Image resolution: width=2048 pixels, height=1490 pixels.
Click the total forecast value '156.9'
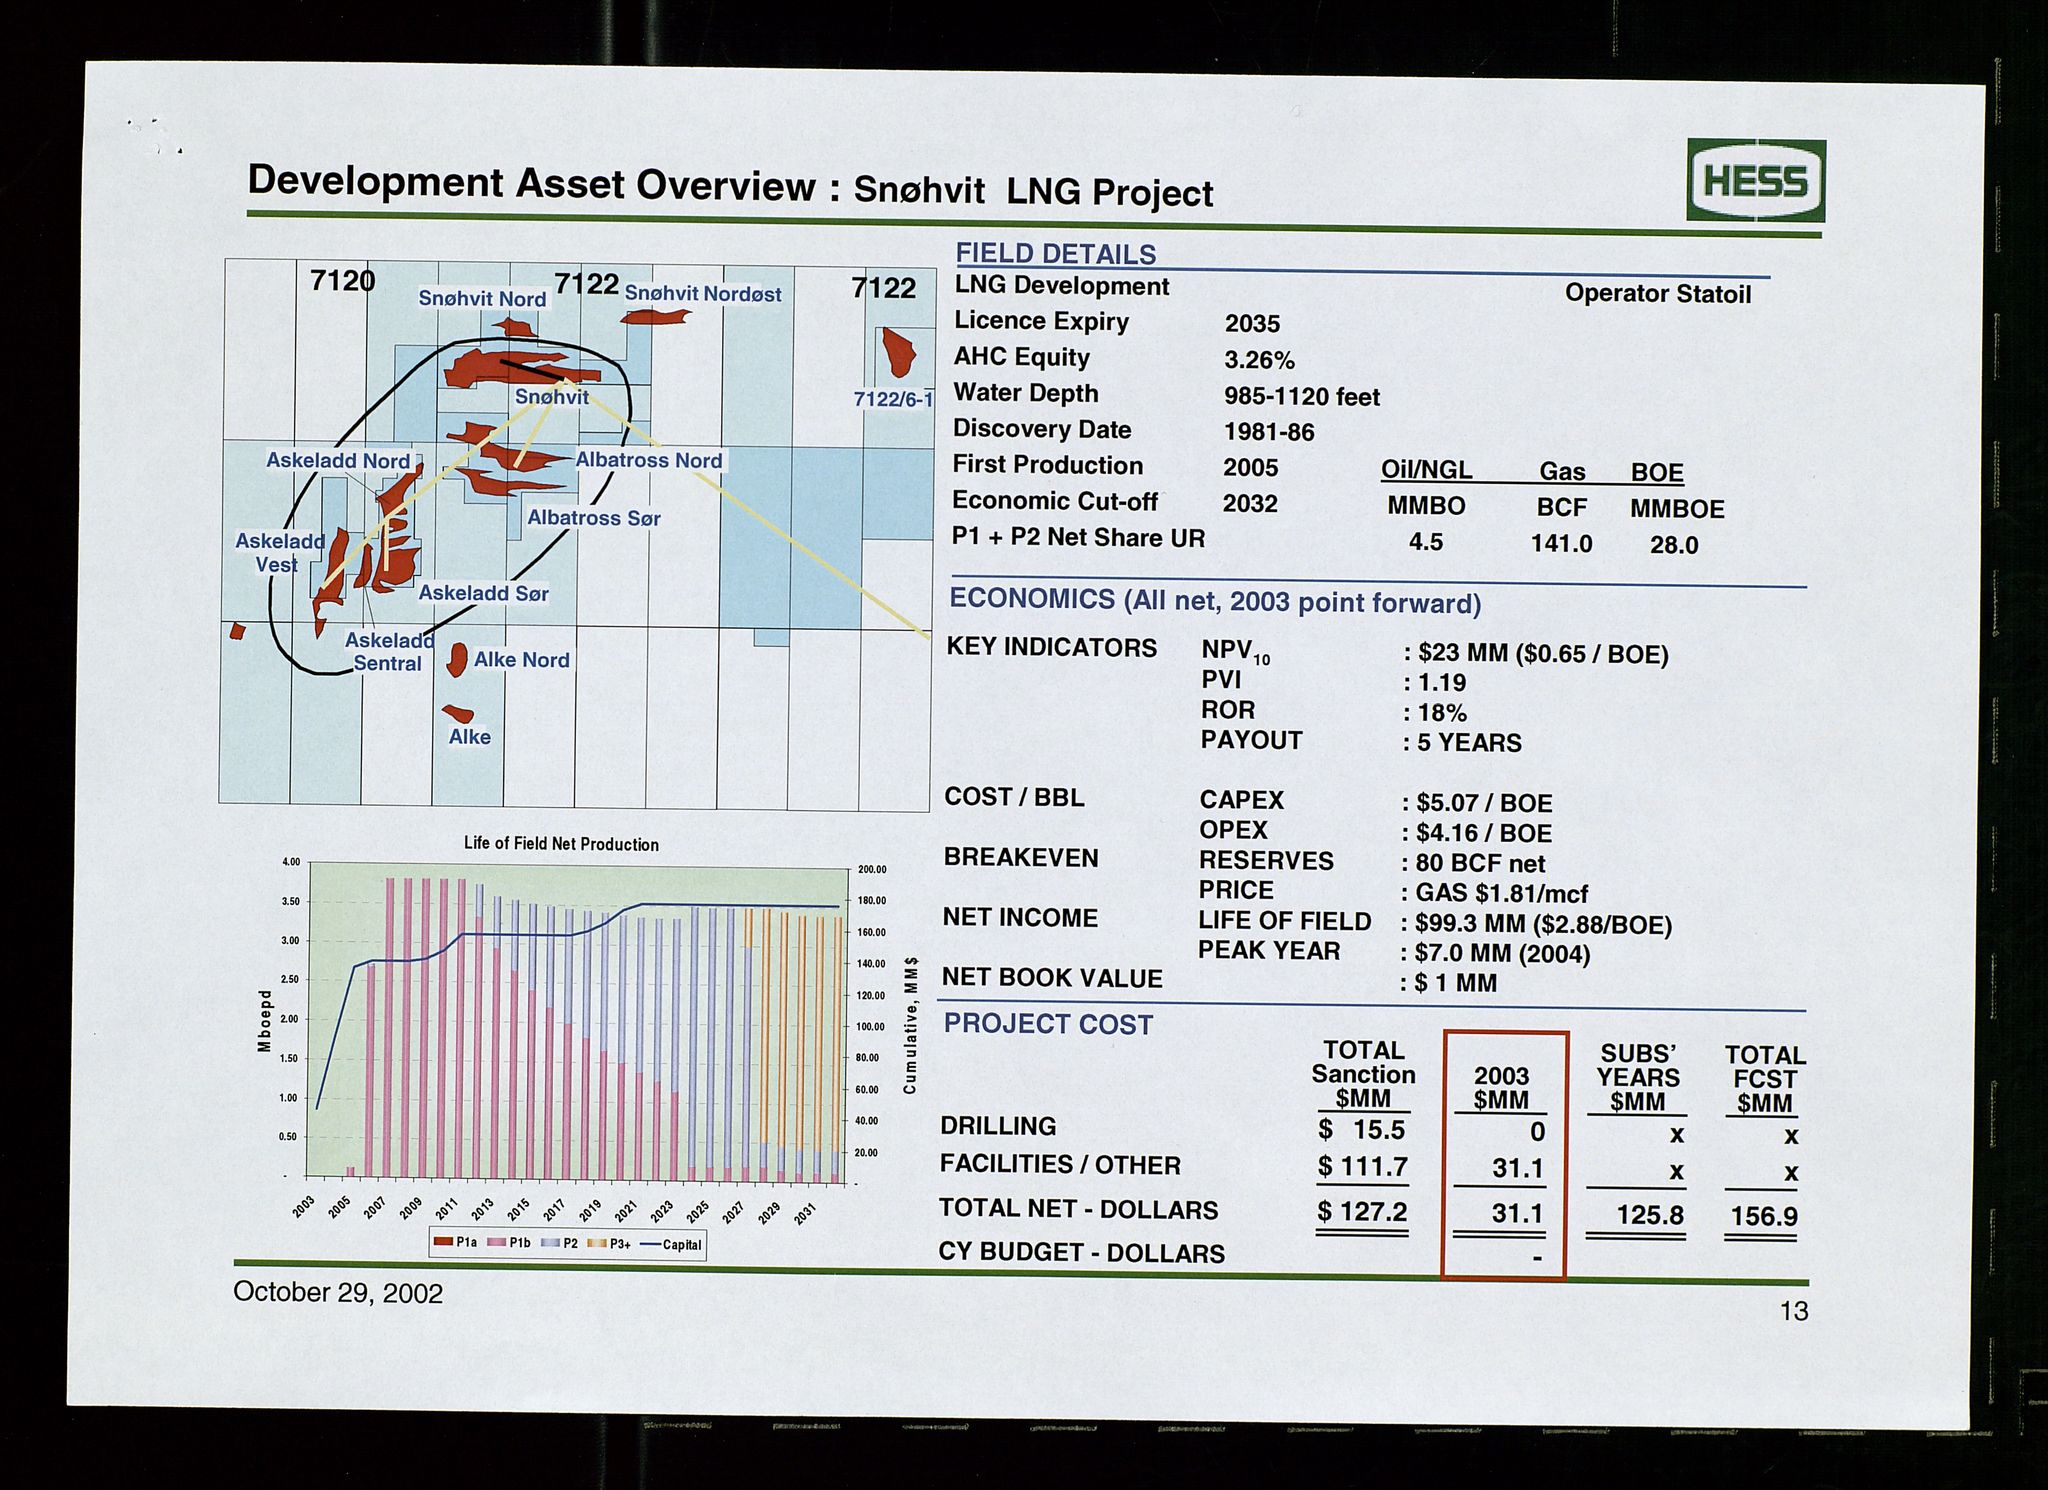[x=1763, y=1217]
